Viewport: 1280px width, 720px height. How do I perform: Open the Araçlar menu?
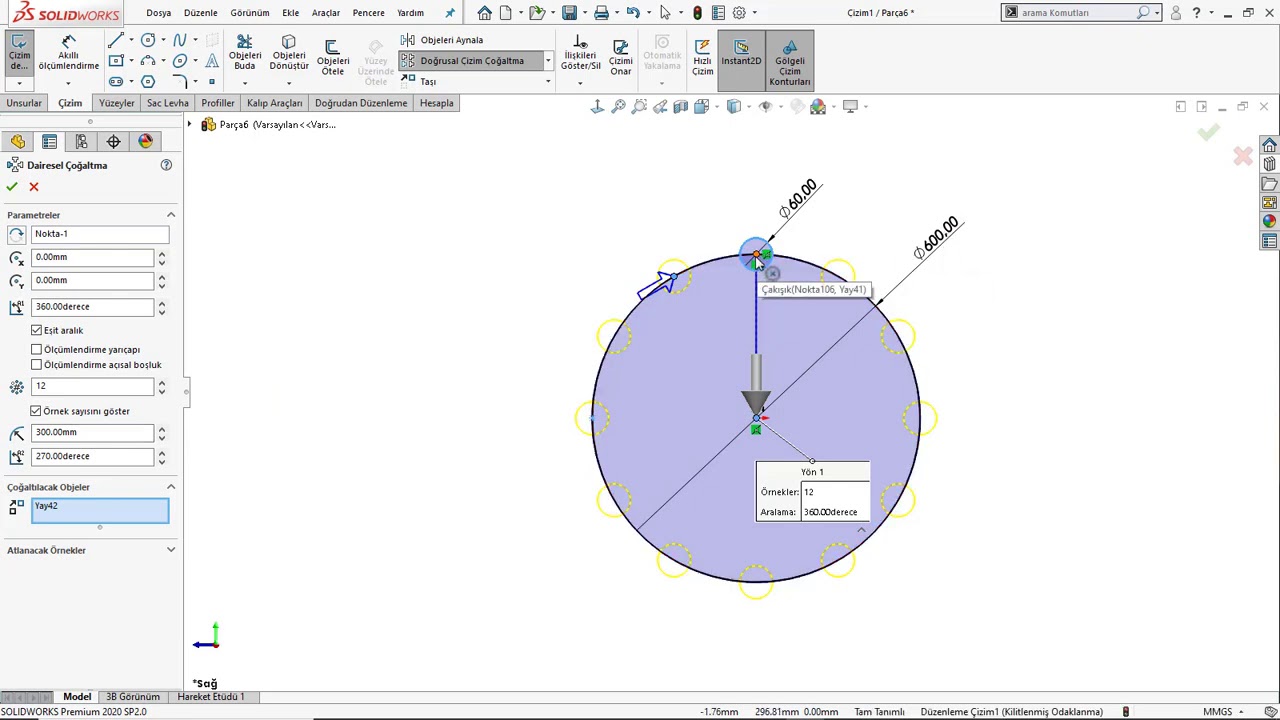pos(326,13)
